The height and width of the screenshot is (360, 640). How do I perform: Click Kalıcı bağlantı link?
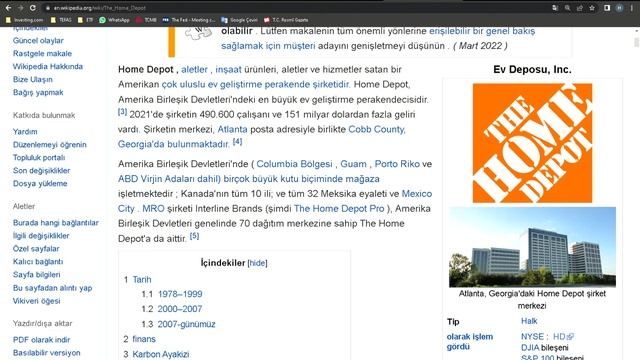click(x=38, y=262)
